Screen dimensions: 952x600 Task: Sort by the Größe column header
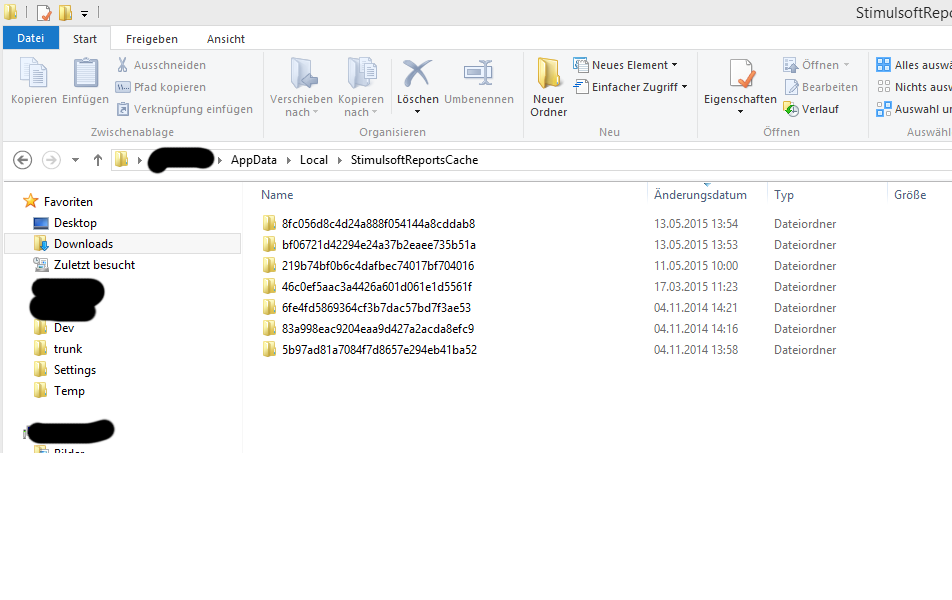point(910,195)
